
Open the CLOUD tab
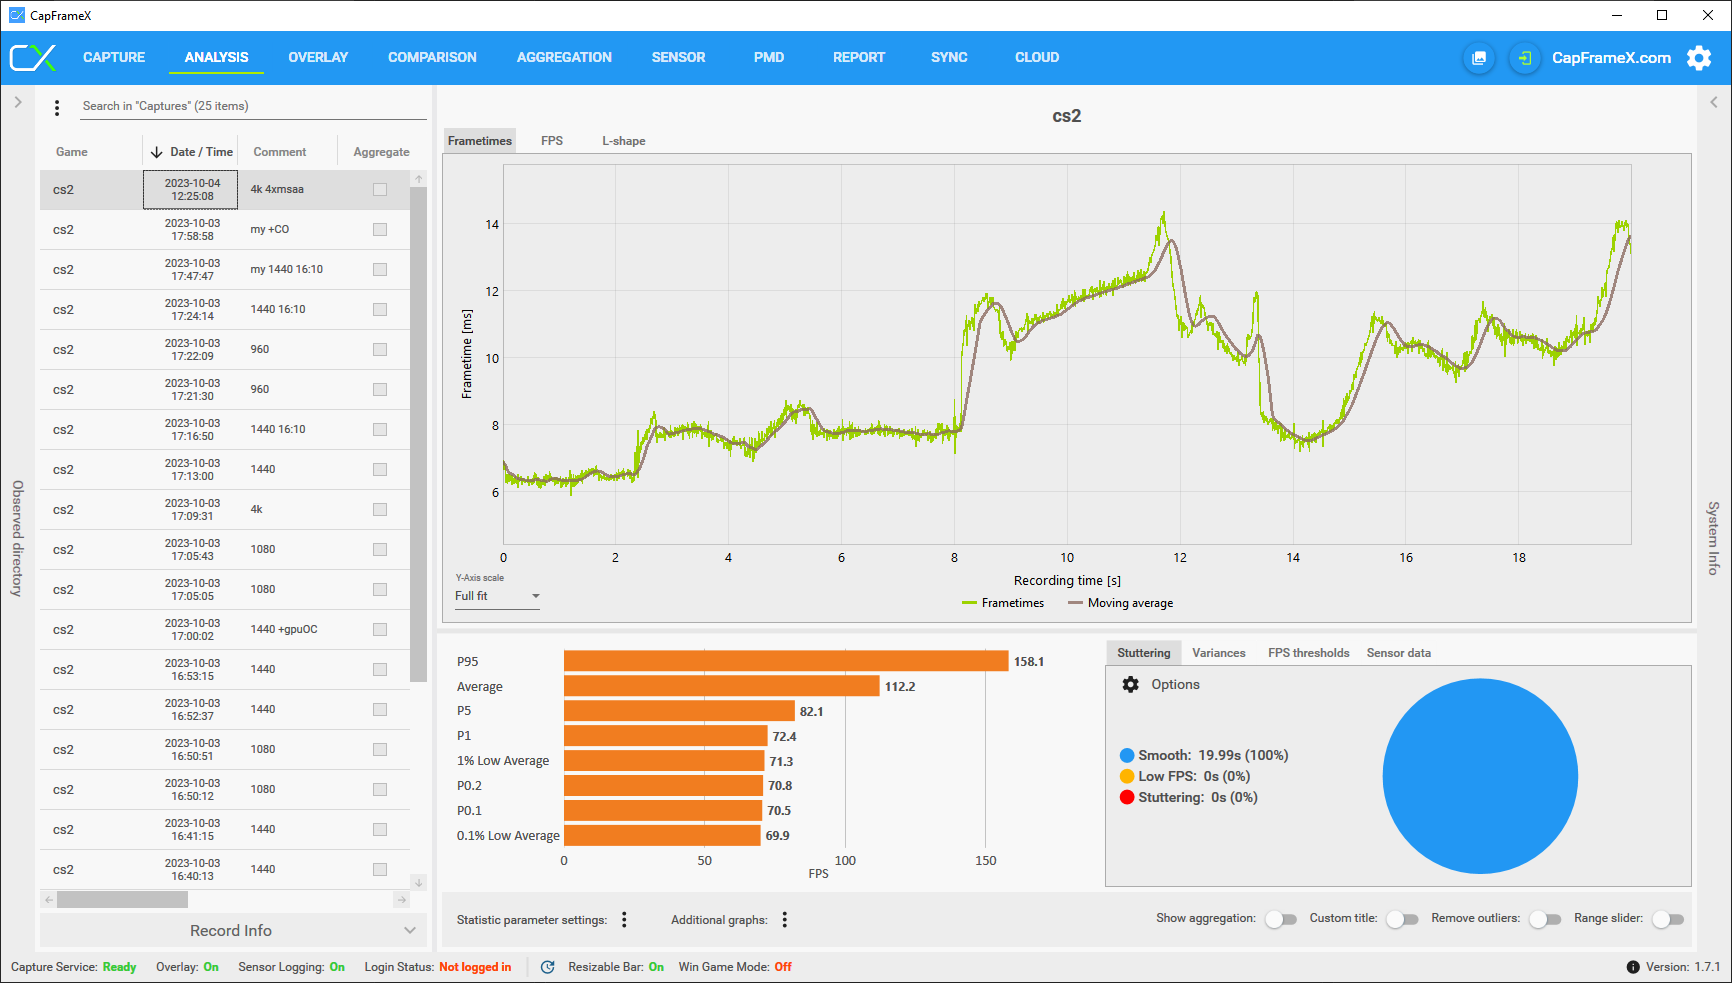click(1037, 58)
